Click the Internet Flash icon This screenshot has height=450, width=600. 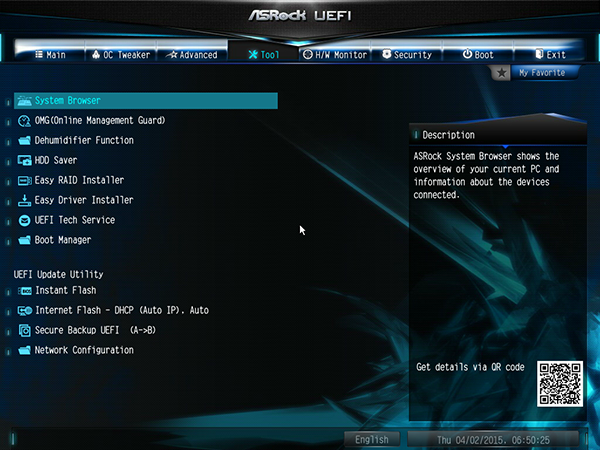click(x=25, y=311)
